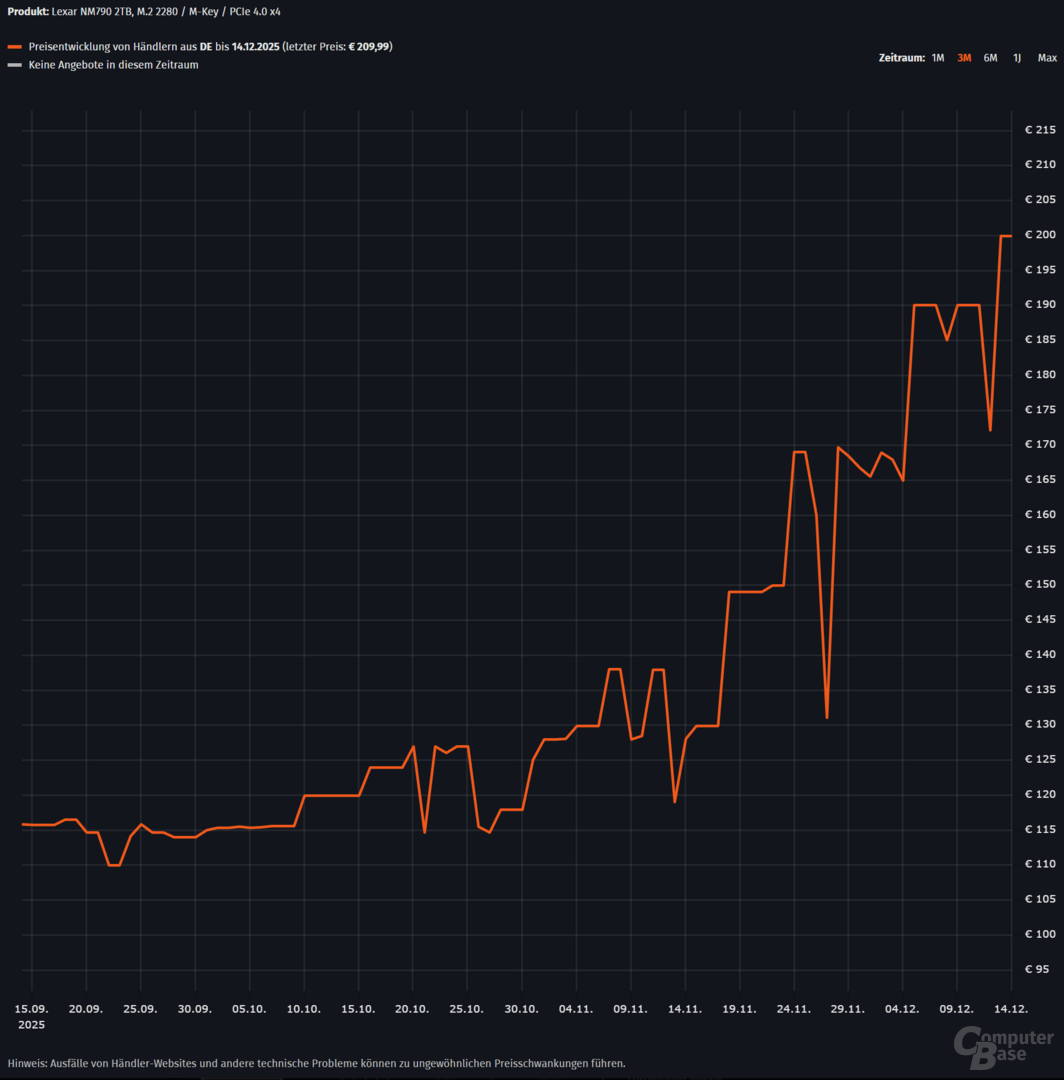1064x1080 pixels.
Task: Click the Hinweis note at bottom
Action: click(316, 1063)
